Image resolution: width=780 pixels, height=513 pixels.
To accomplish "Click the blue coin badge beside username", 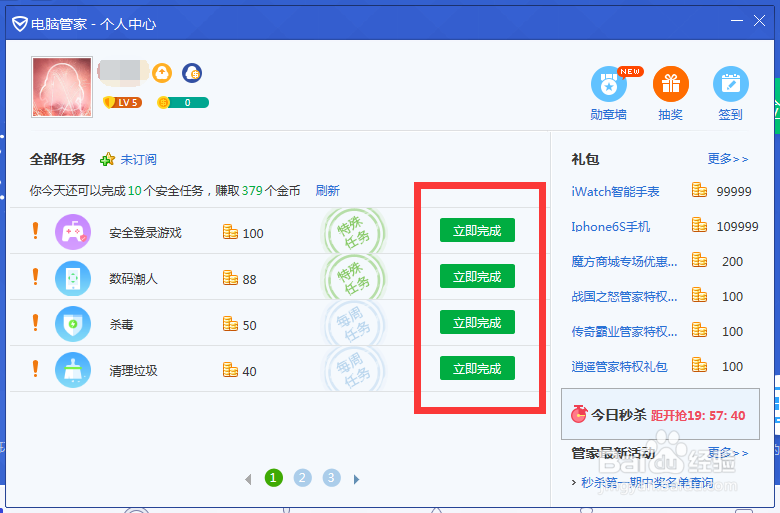I will (192, 73).
